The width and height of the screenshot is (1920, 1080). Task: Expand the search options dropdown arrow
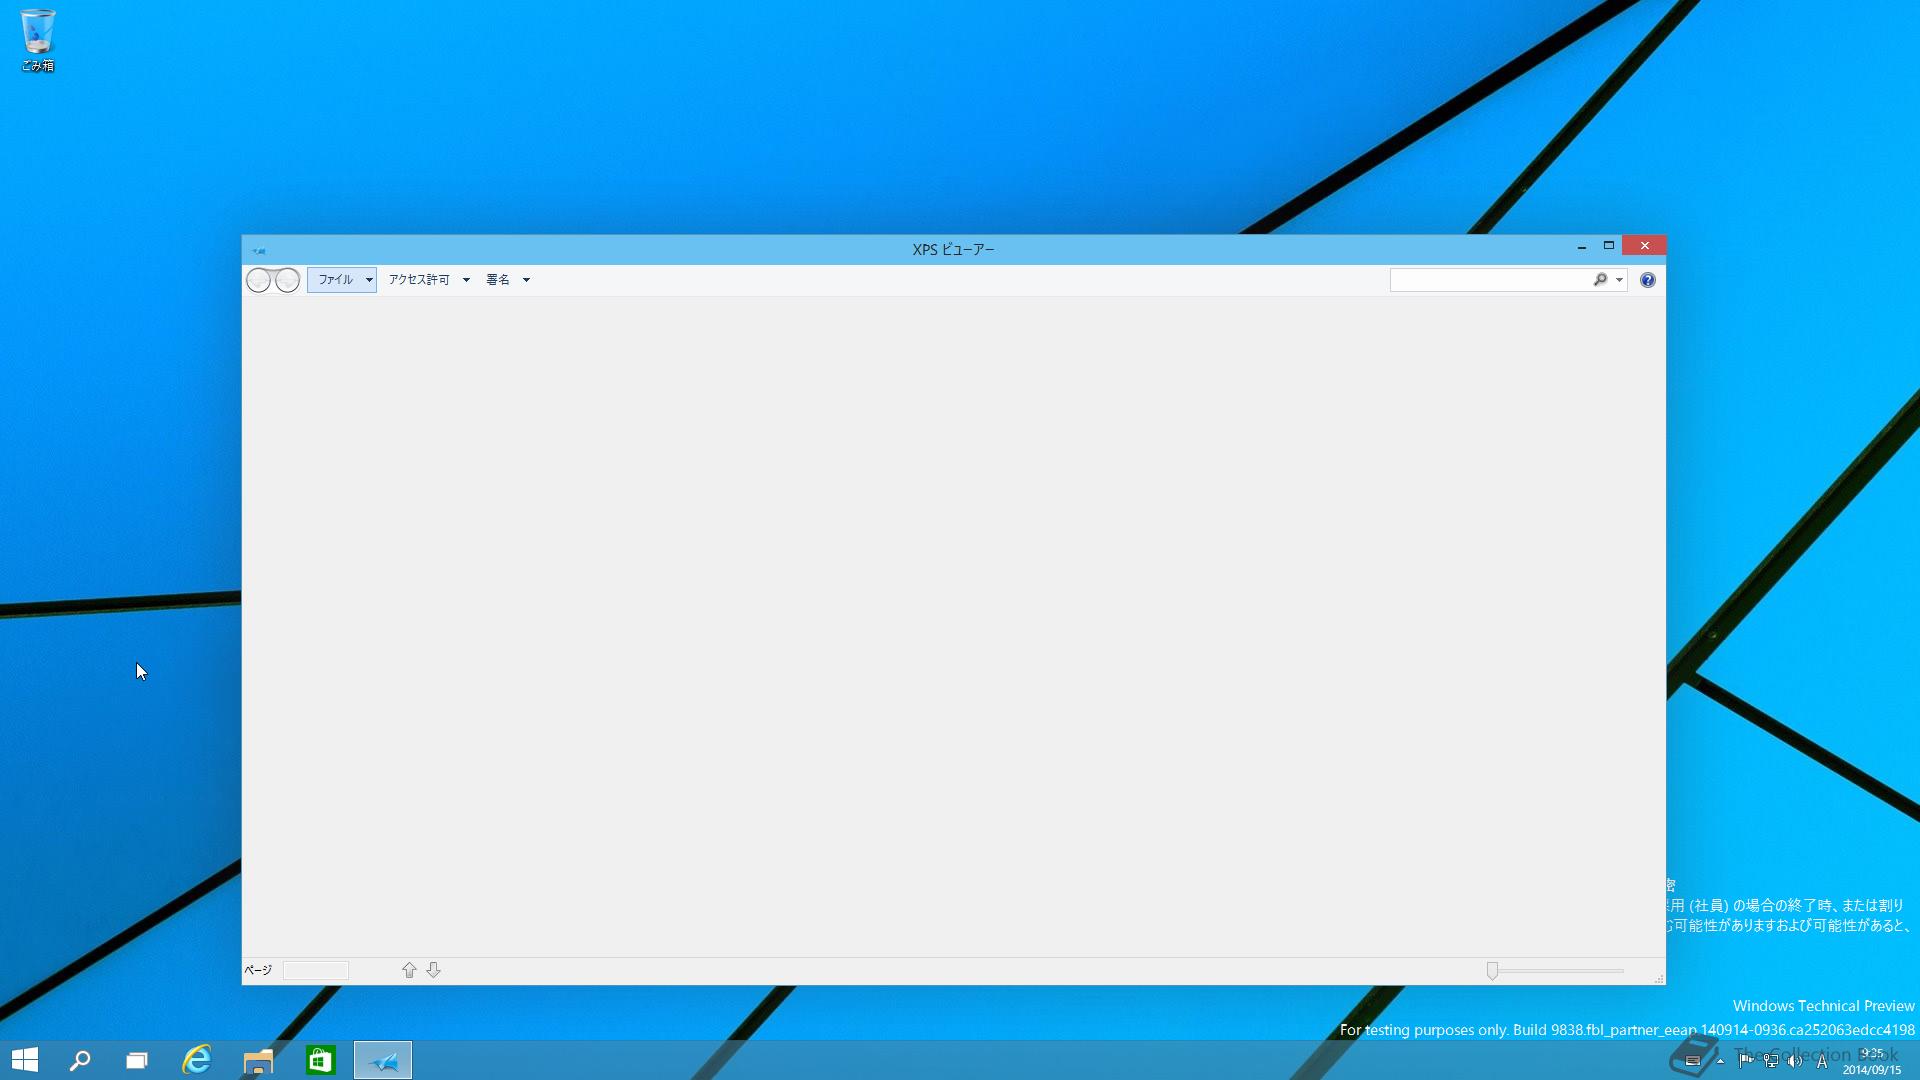pyautogui.click(x=1619, y=280)
